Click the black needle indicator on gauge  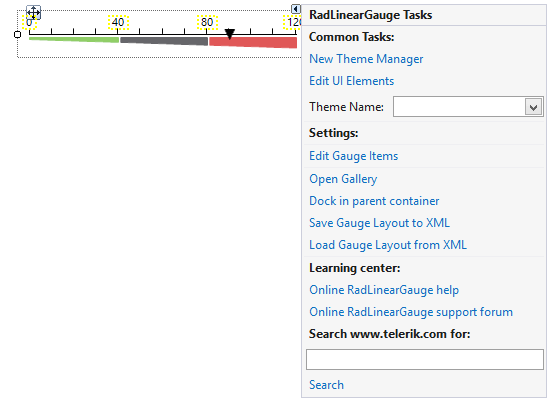(230, 34)
